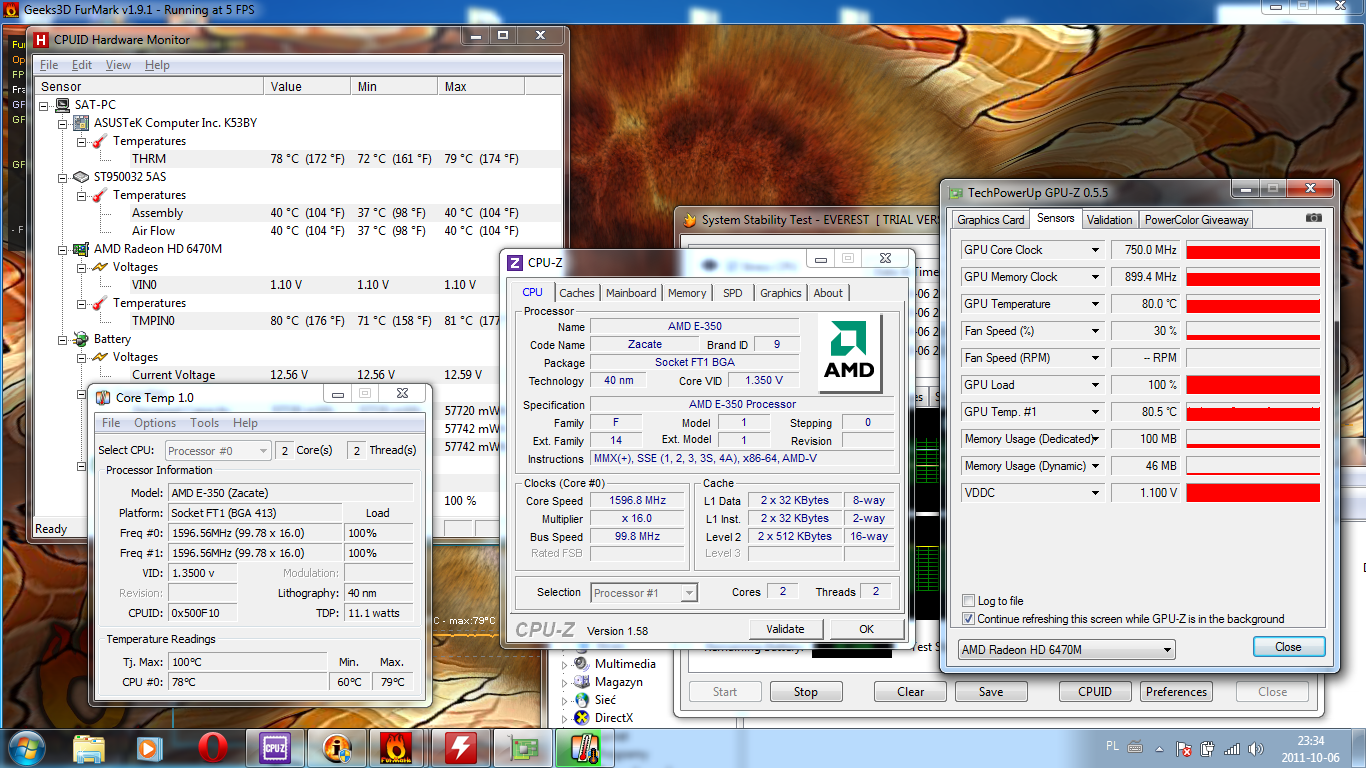Click the motherboard icon beside ASUSTeK Computer Inc.
This screenshot has width=1366, height=768.
coord(81,123)
